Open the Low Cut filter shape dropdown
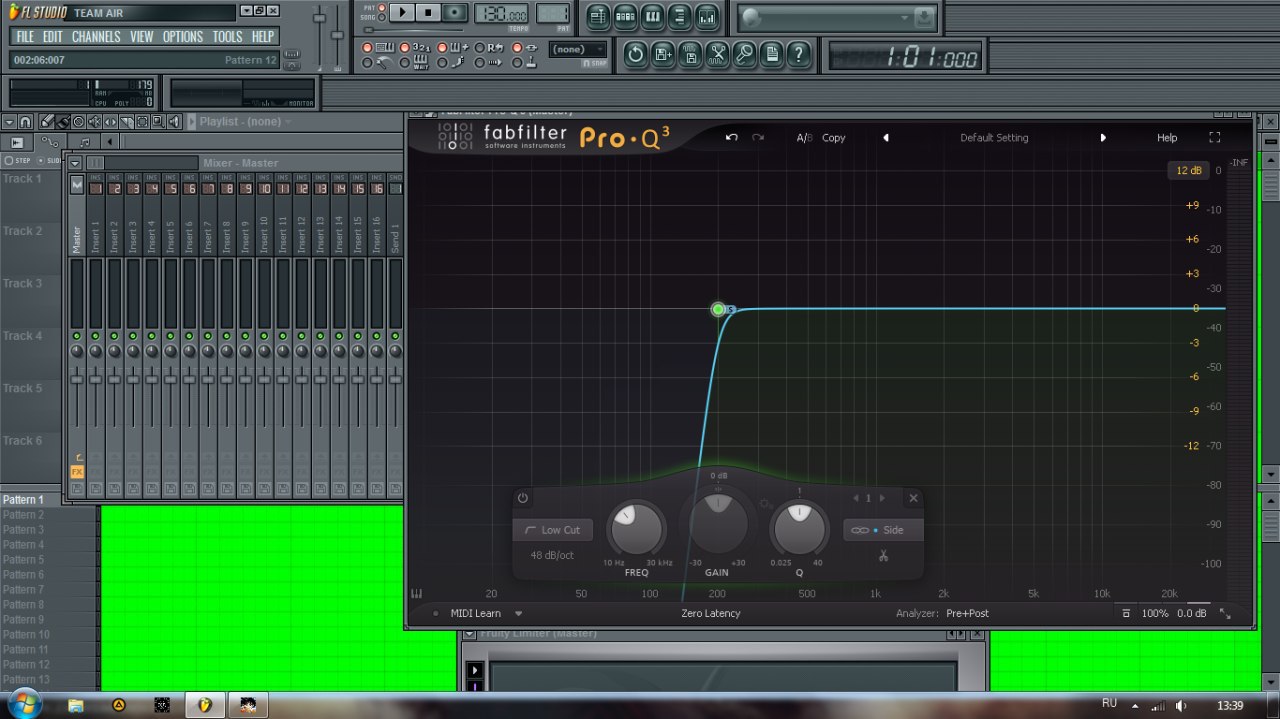The width and height of the screenshot is (1280, 719). tap(552, 530)
